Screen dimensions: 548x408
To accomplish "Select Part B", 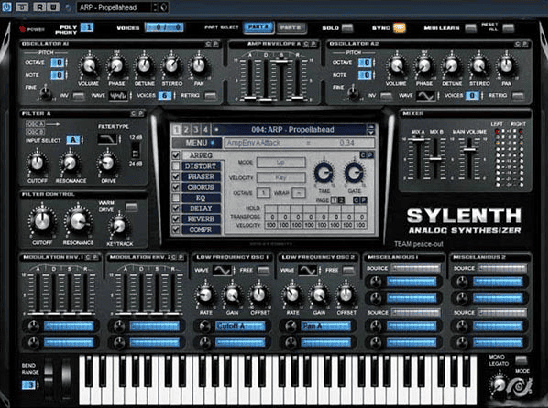I will [291, 28].
